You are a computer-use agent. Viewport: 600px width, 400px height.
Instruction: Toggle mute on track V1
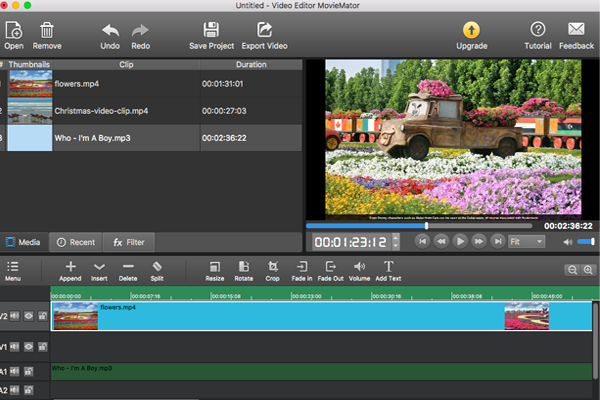click(15, 347)
